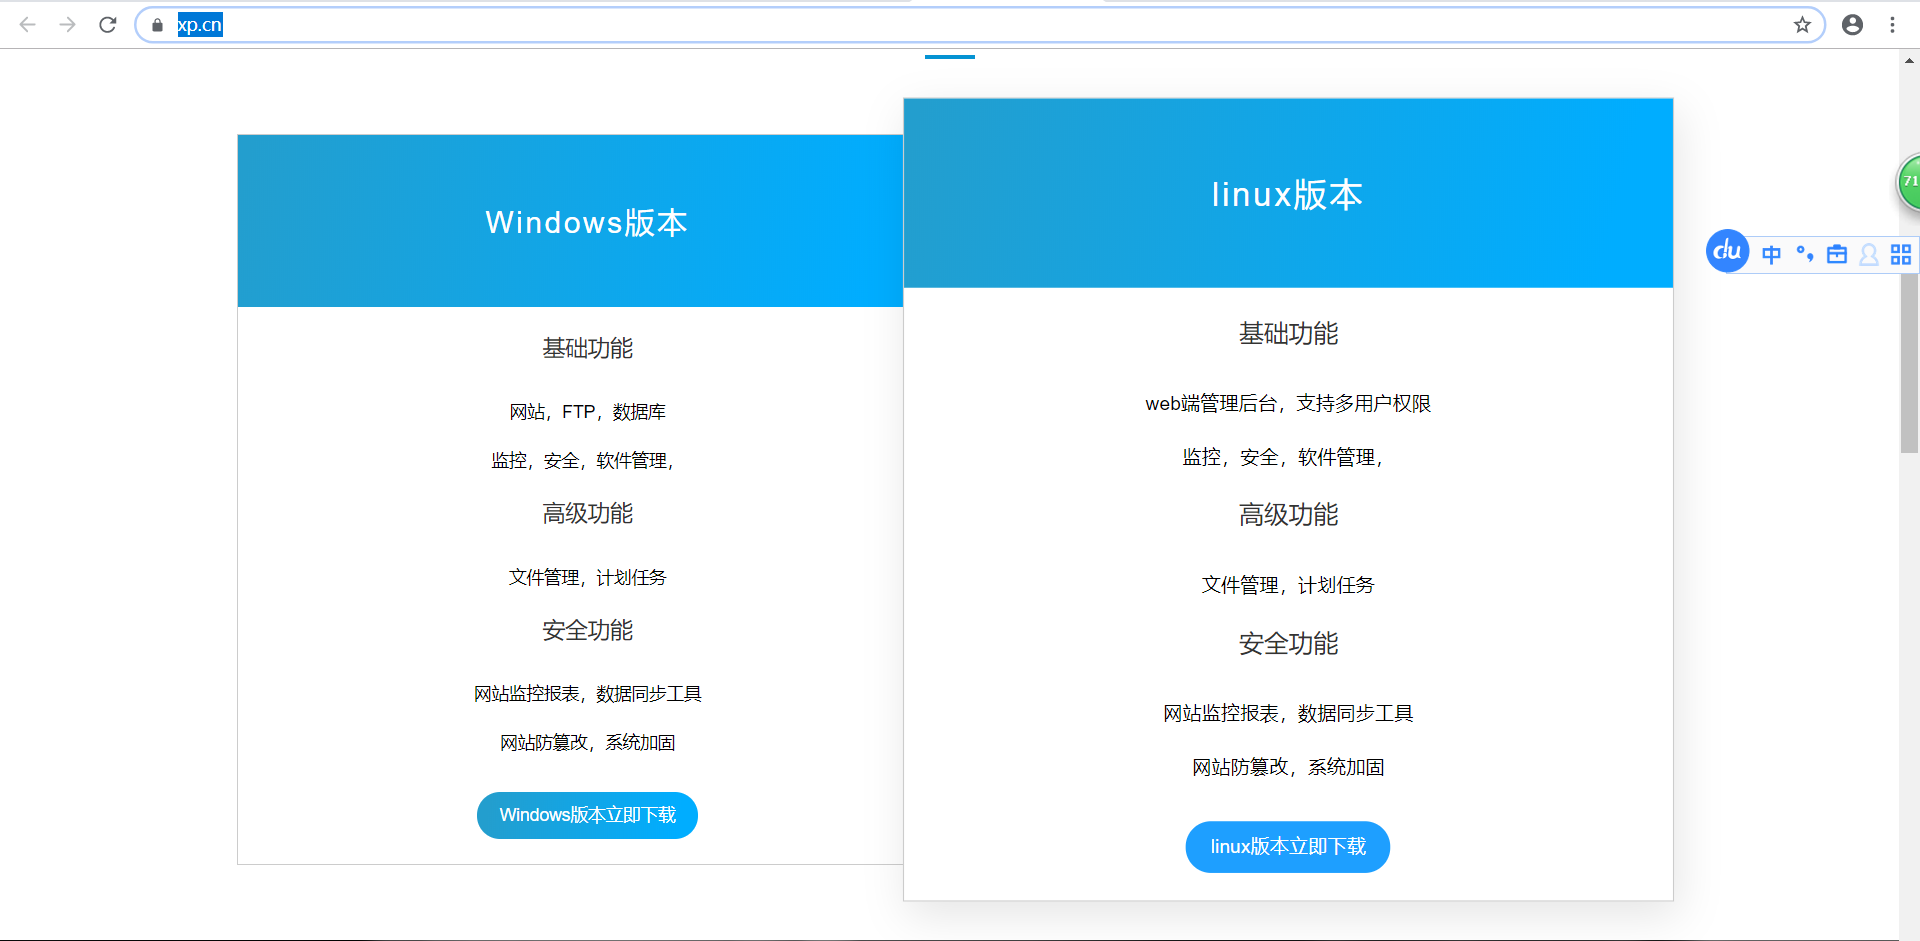Screen dimensions: 1920x941
Task: Click the scrollbar up arrow
Action: coord(1908,60)
